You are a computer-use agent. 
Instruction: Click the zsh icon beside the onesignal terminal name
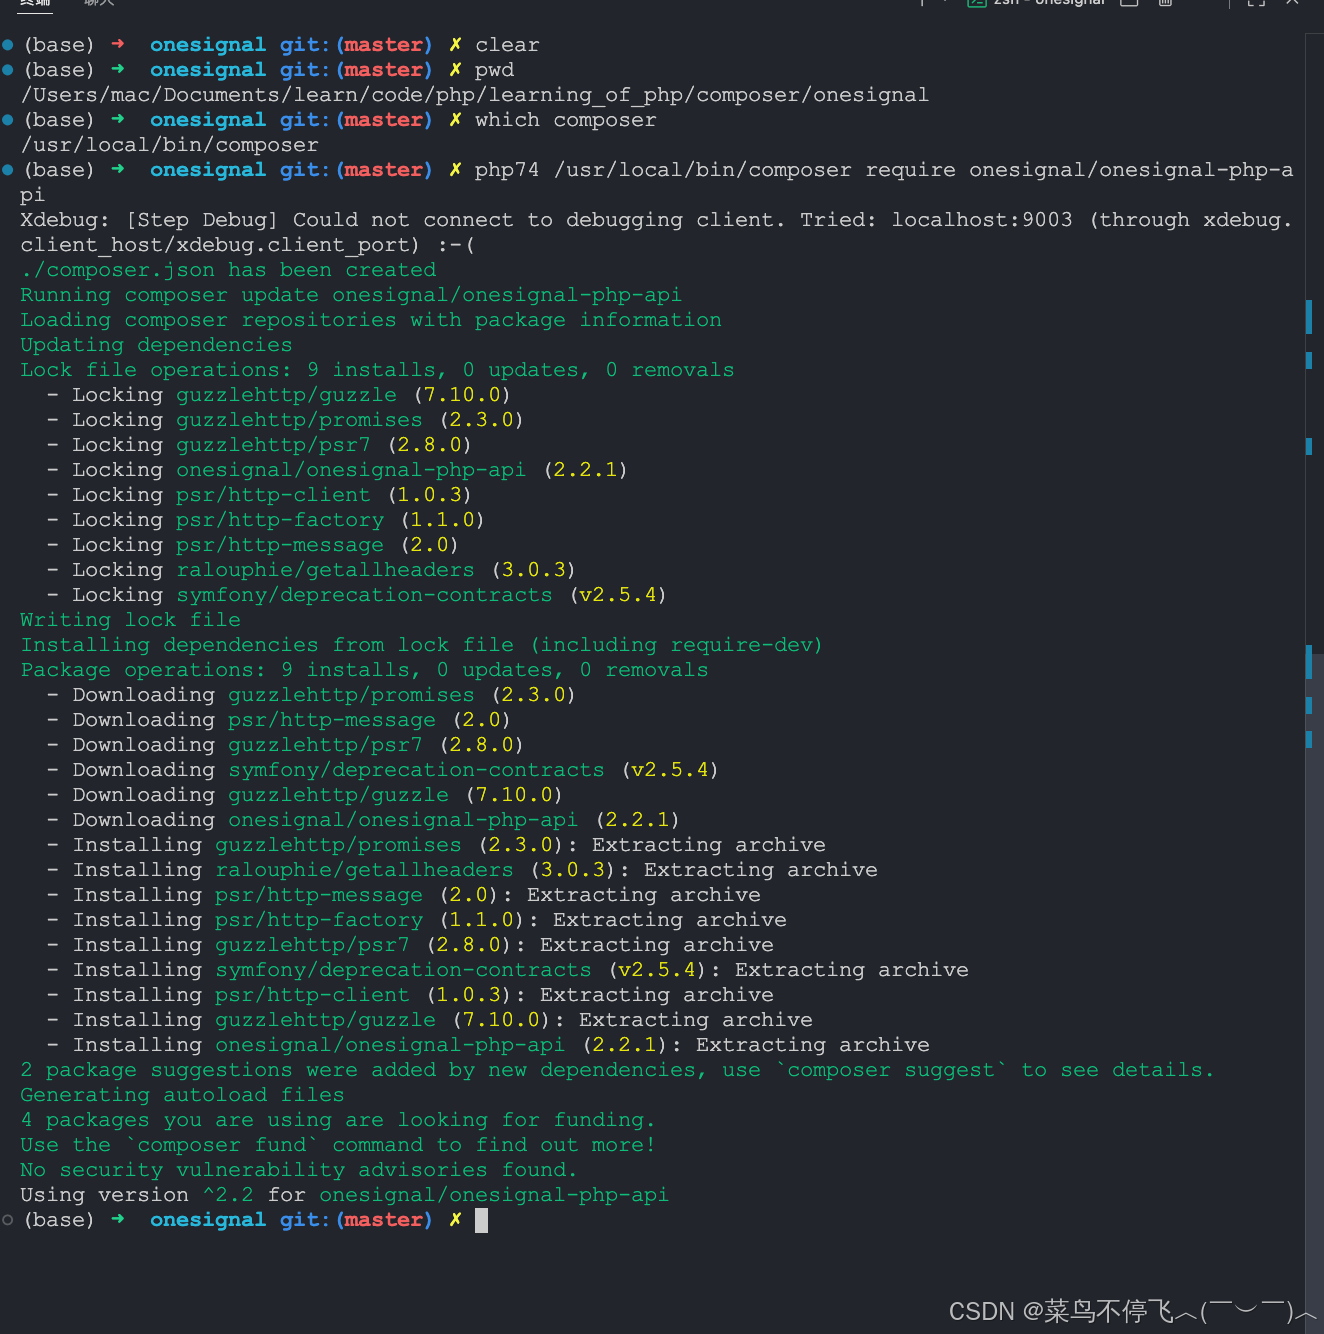(x=977, y=4)
